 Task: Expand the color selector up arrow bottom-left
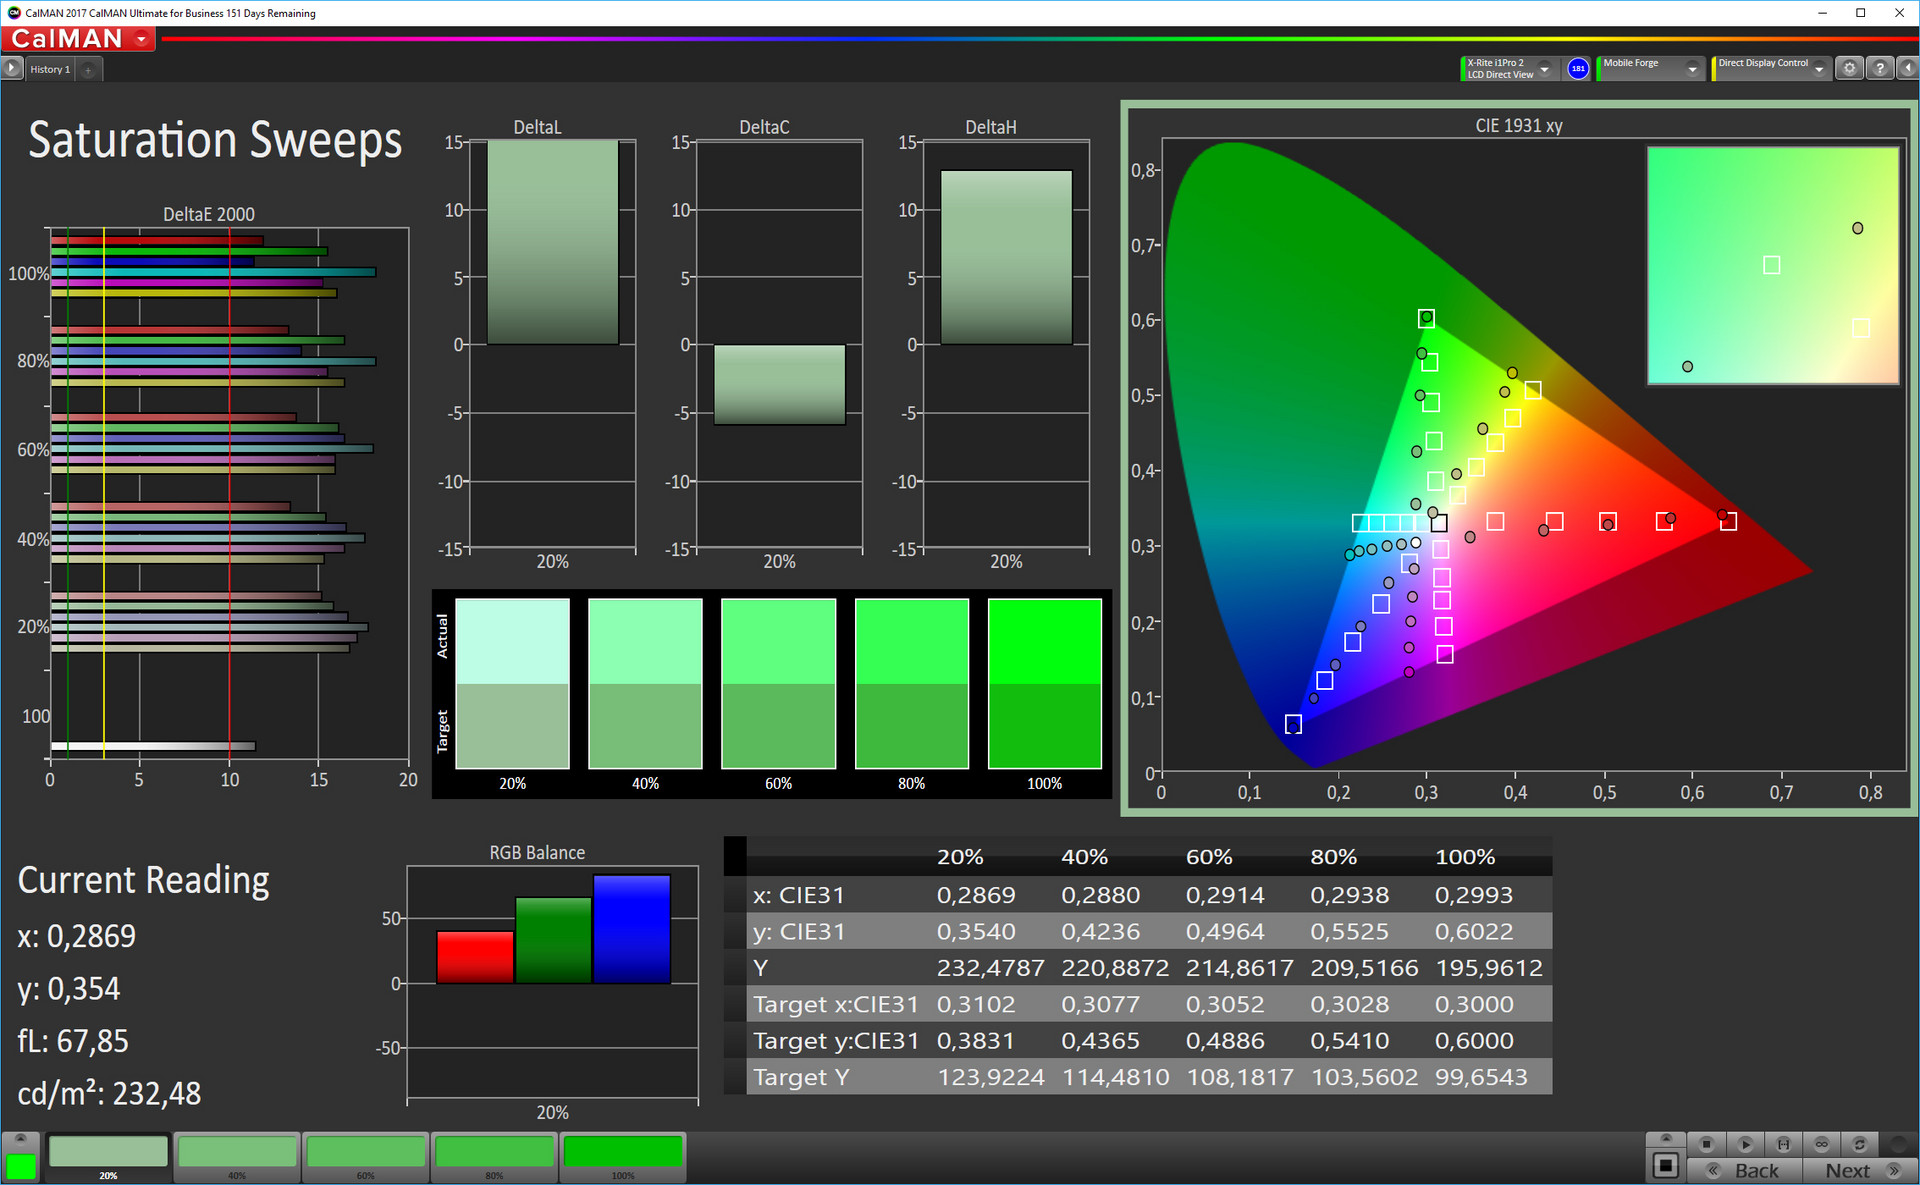21,1140
